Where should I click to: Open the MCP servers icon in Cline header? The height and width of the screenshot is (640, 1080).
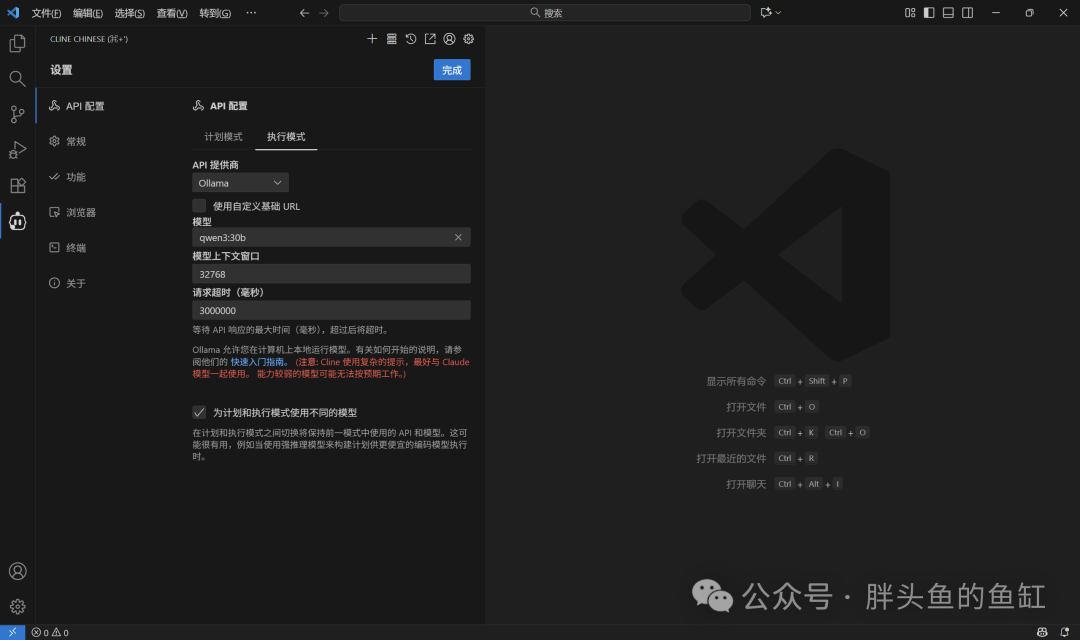point(391,39)
